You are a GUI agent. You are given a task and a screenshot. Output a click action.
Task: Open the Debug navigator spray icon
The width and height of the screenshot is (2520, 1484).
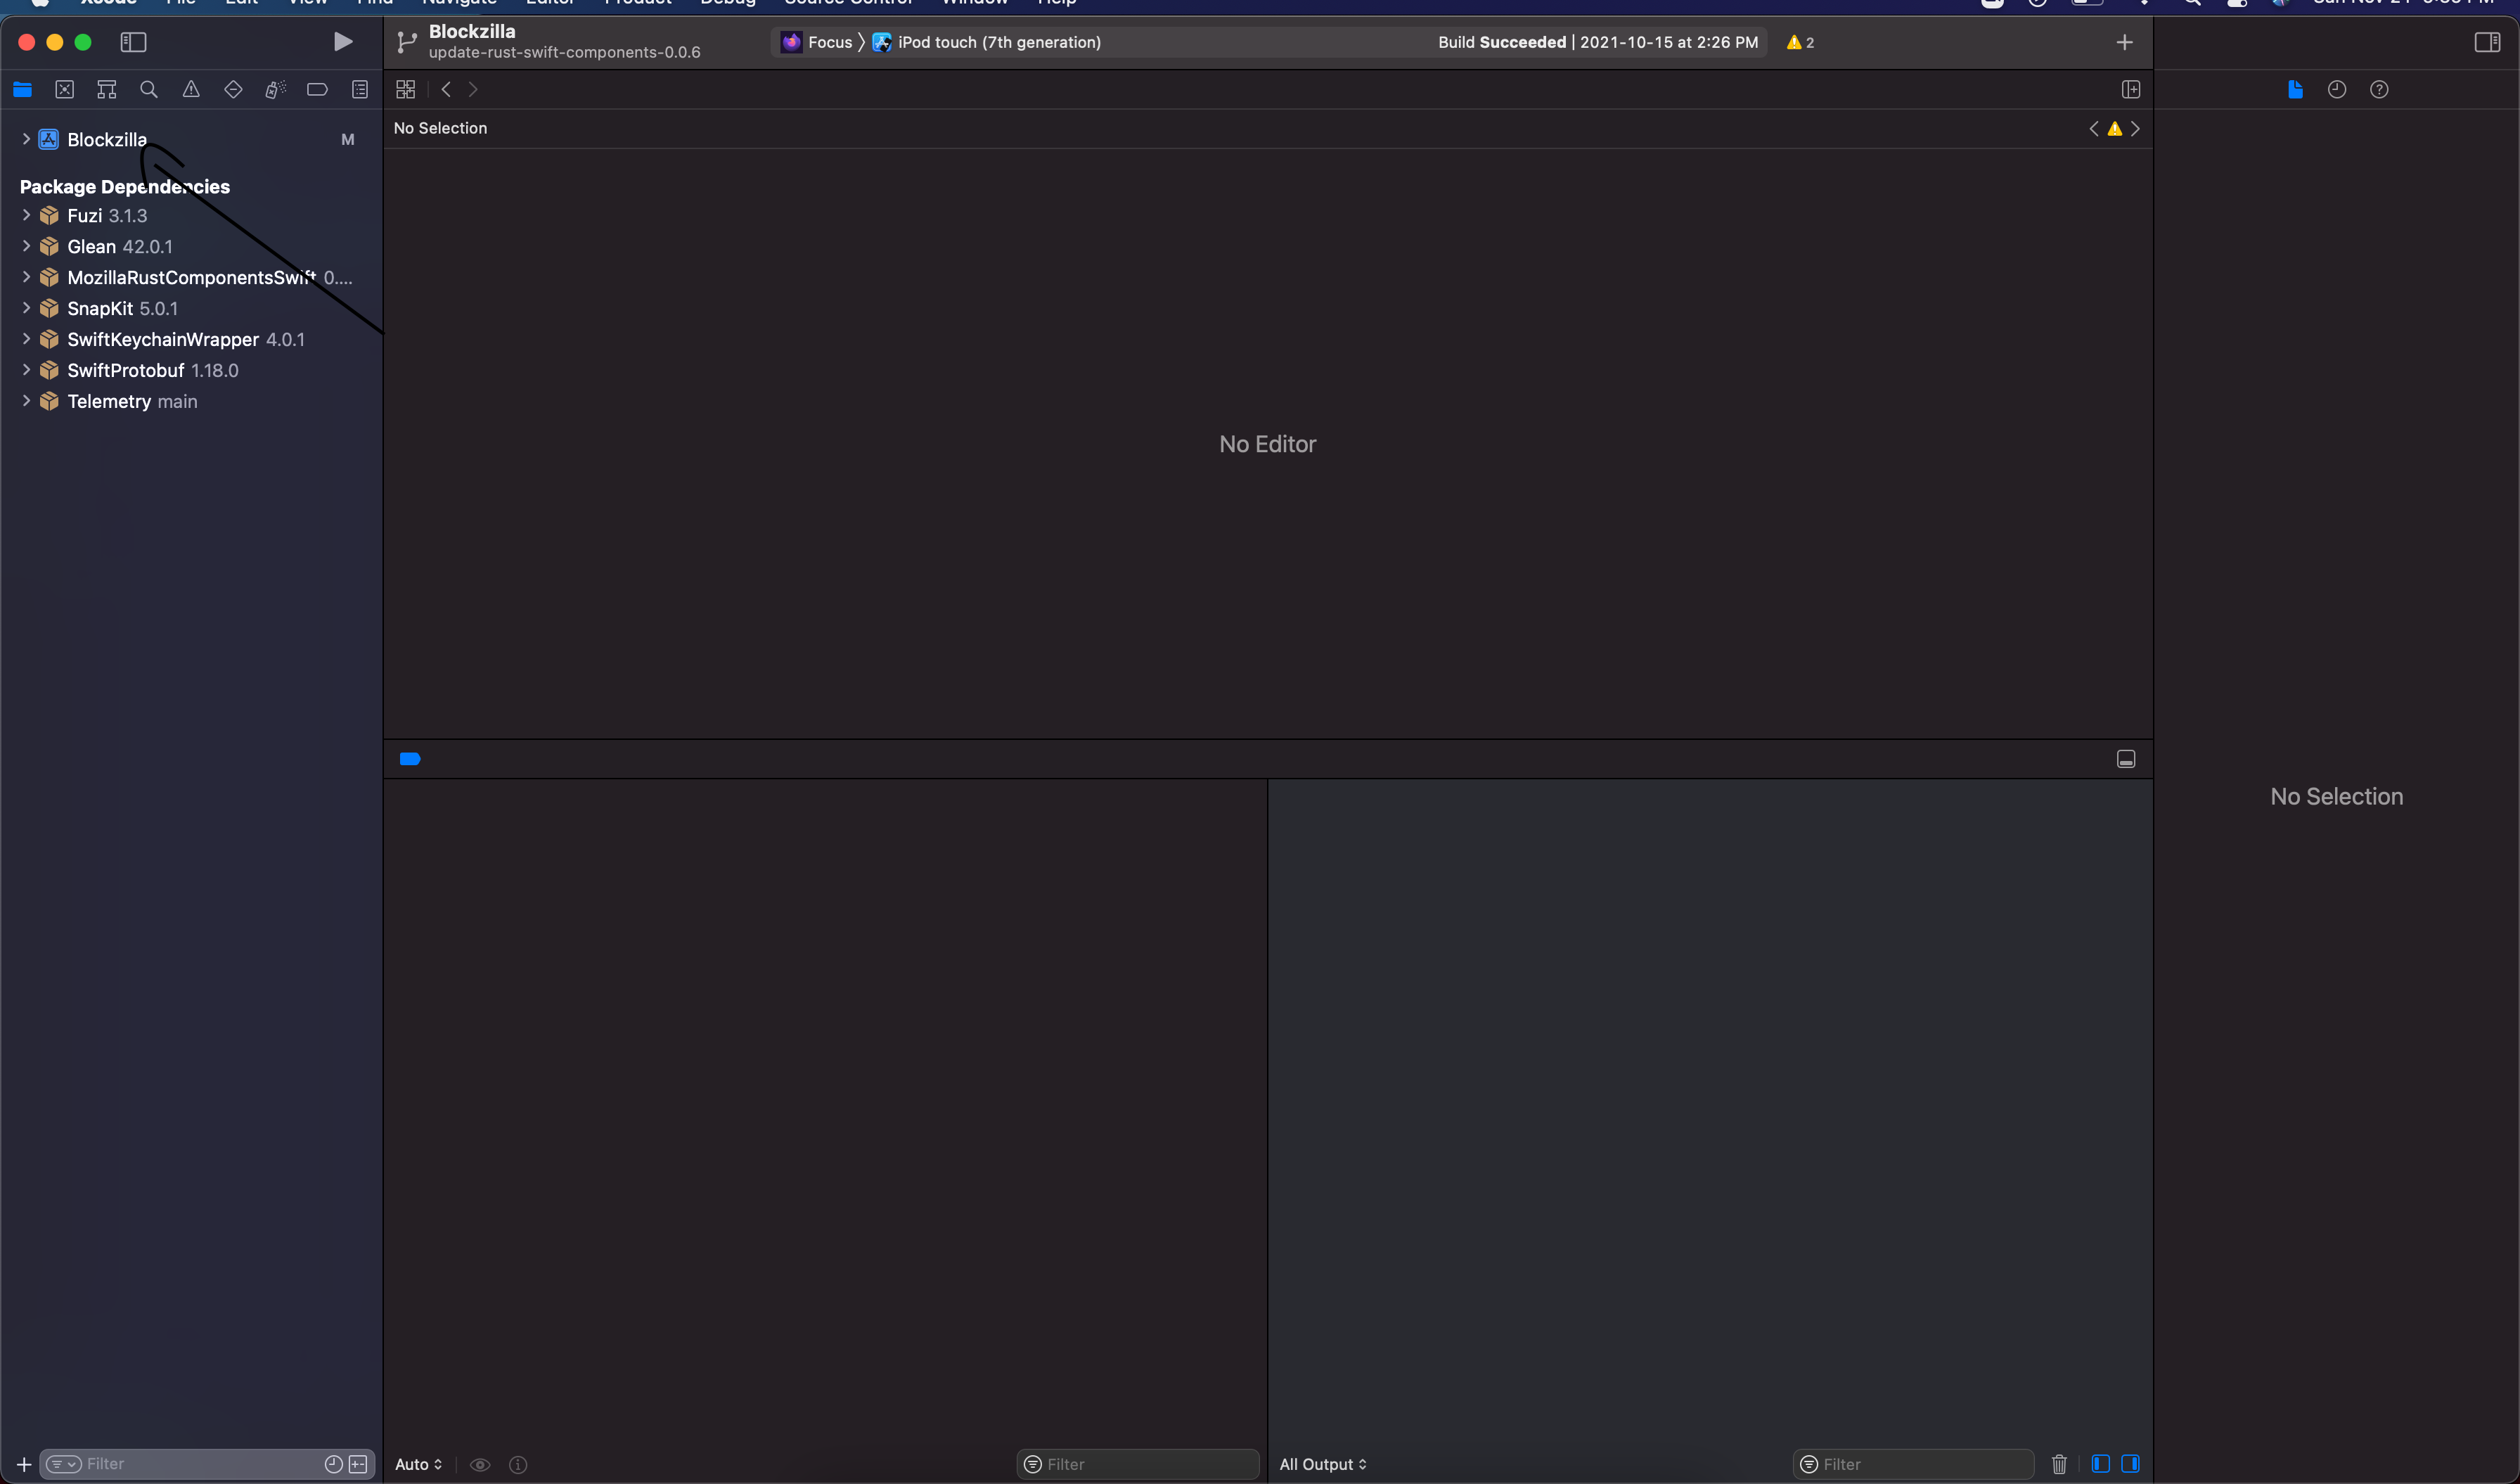(275, 90)
